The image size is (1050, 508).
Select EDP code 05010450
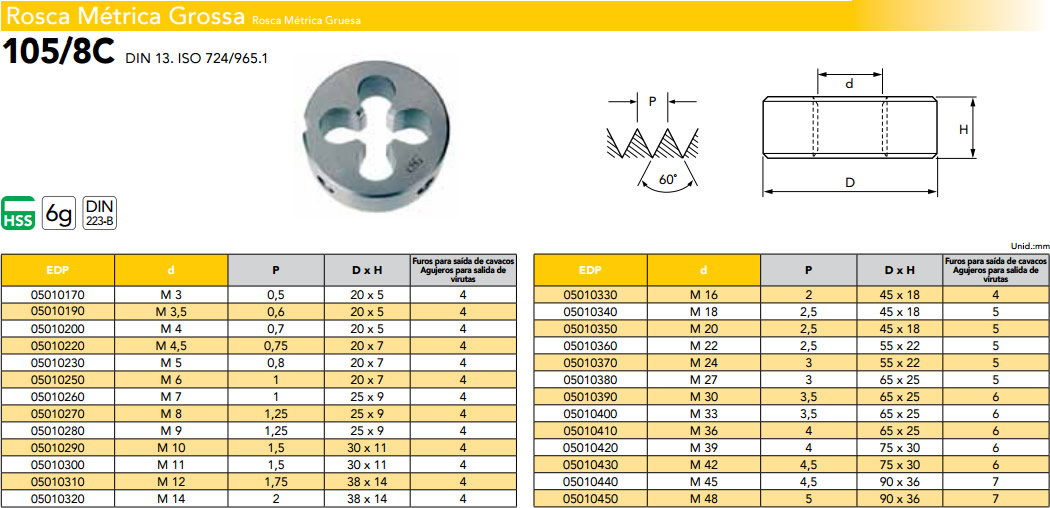click(591, 498)
